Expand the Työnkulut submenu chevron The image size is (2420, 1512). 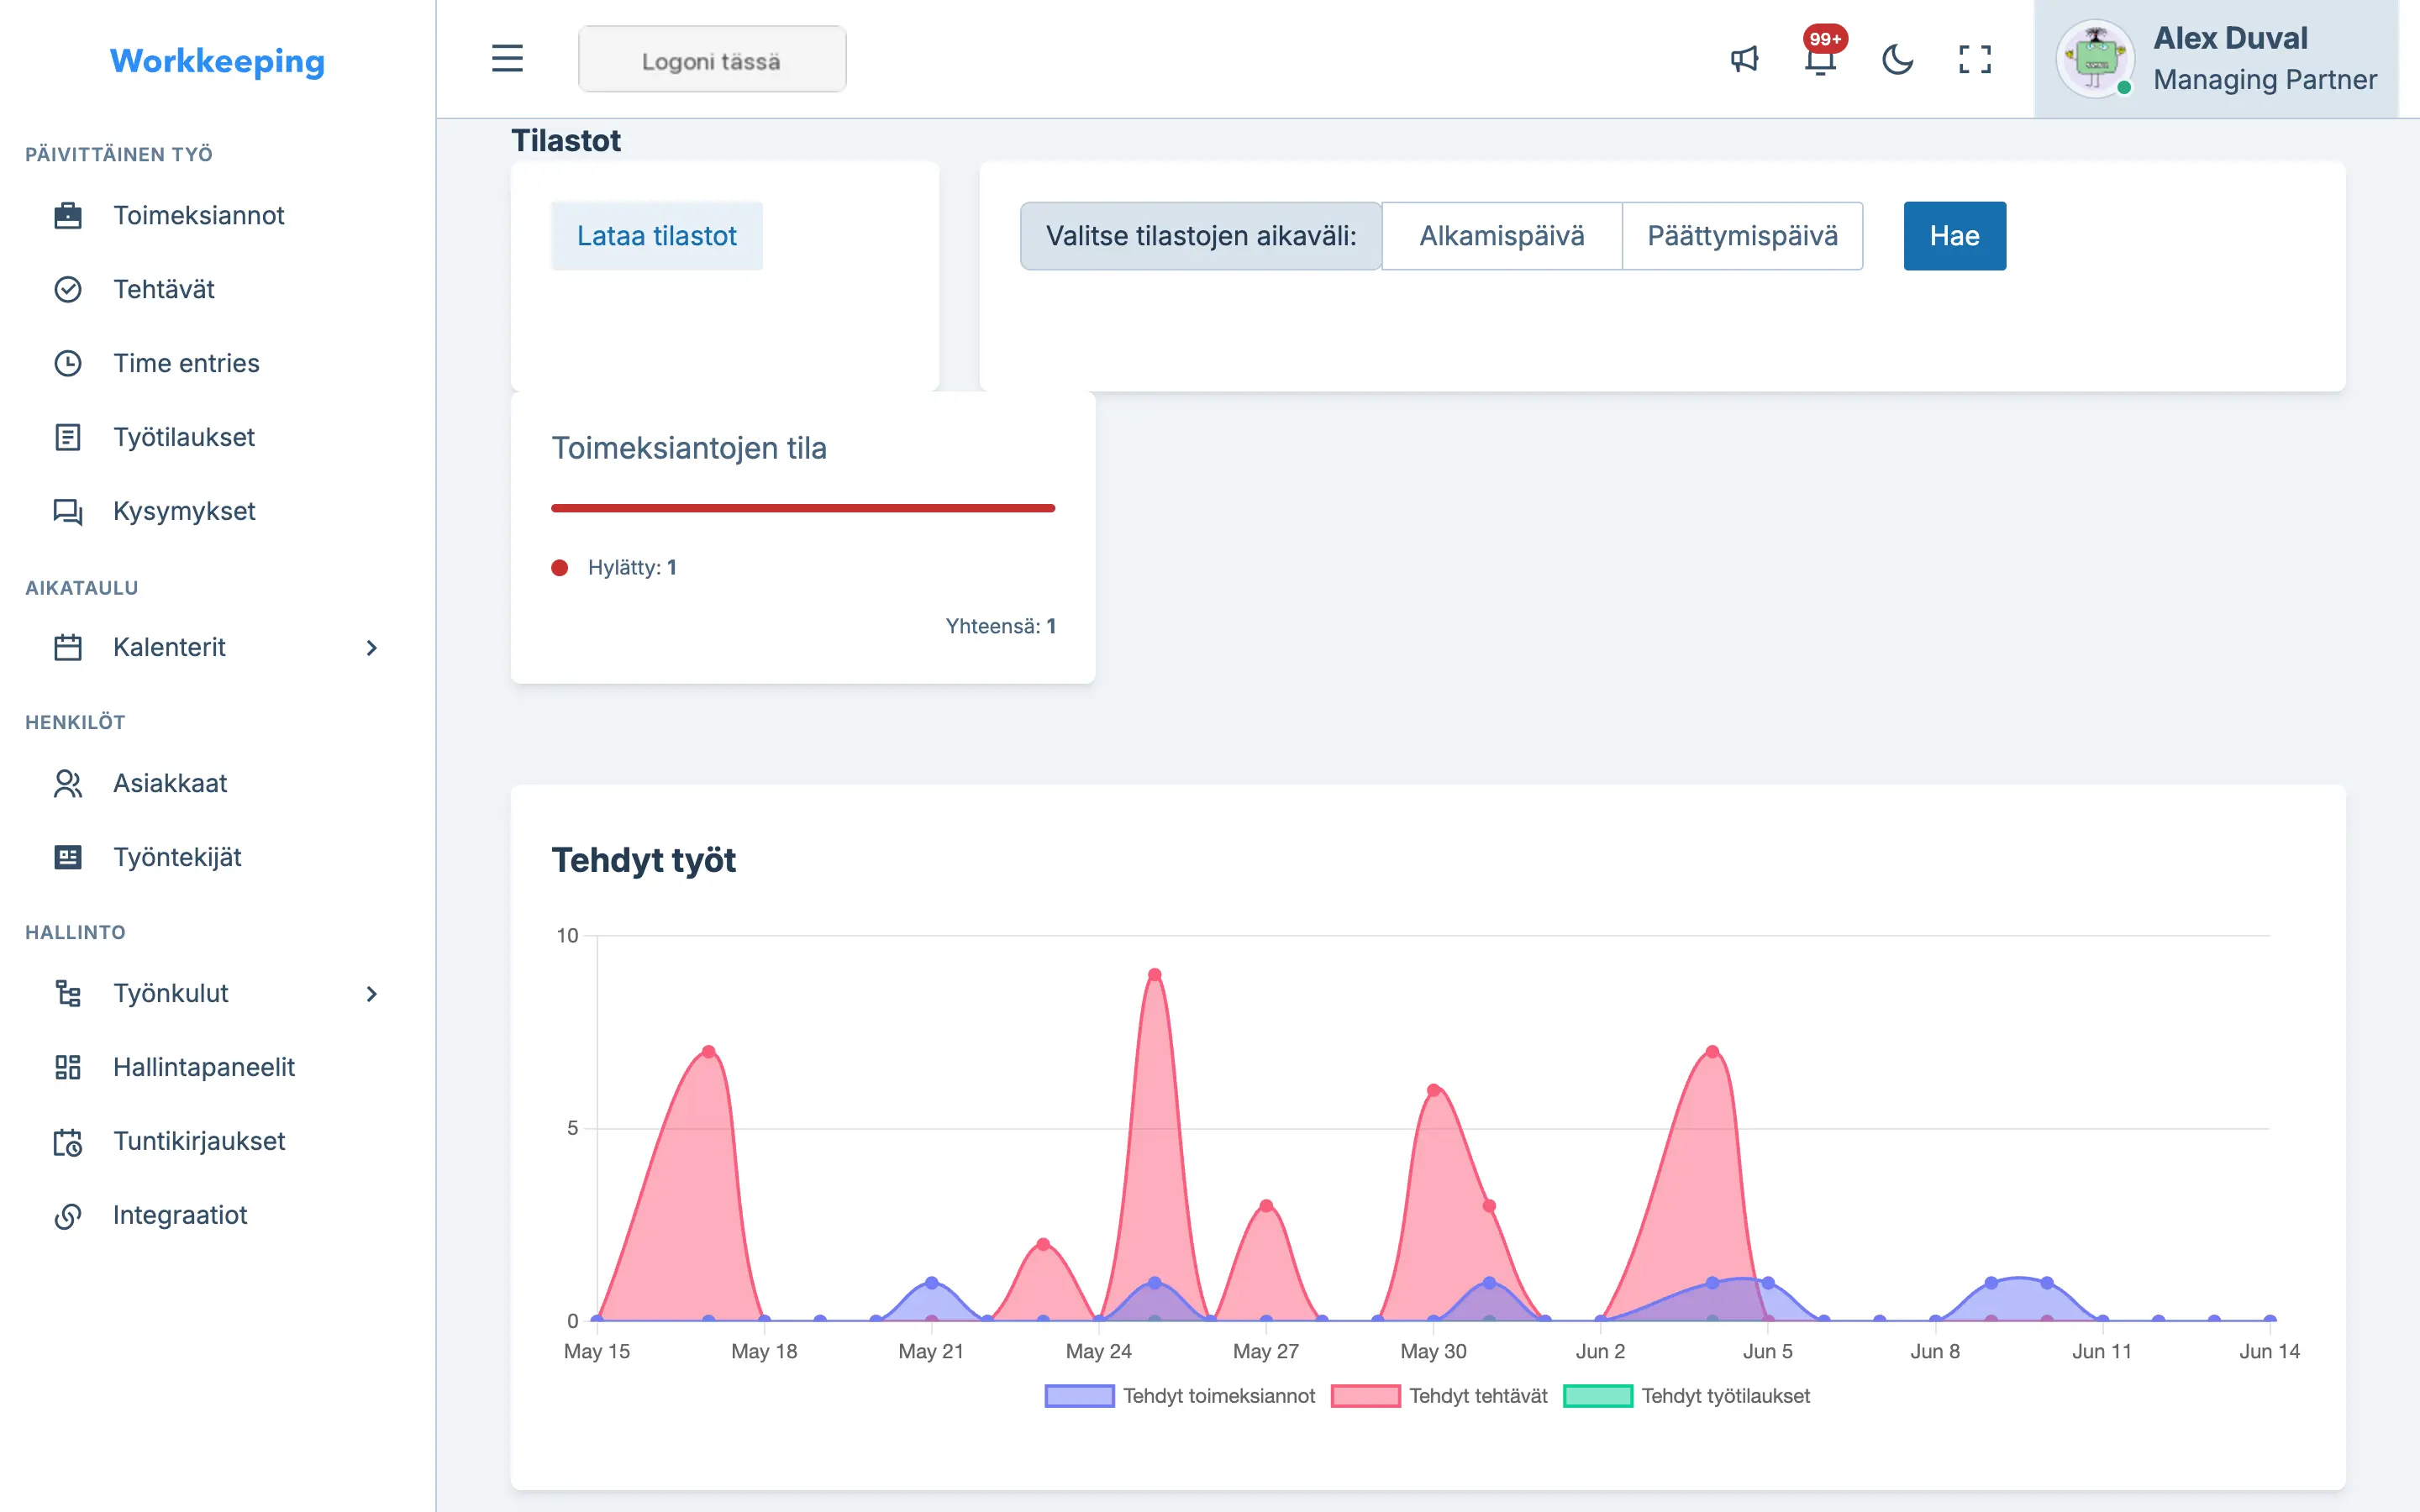point(371,993)
